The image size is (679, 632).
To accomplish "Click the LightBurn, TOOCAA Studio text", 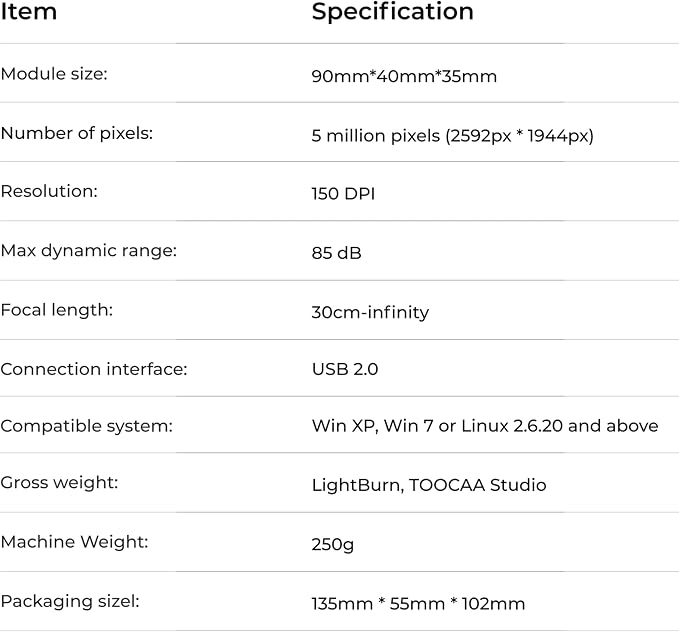I will coord(429,485).
